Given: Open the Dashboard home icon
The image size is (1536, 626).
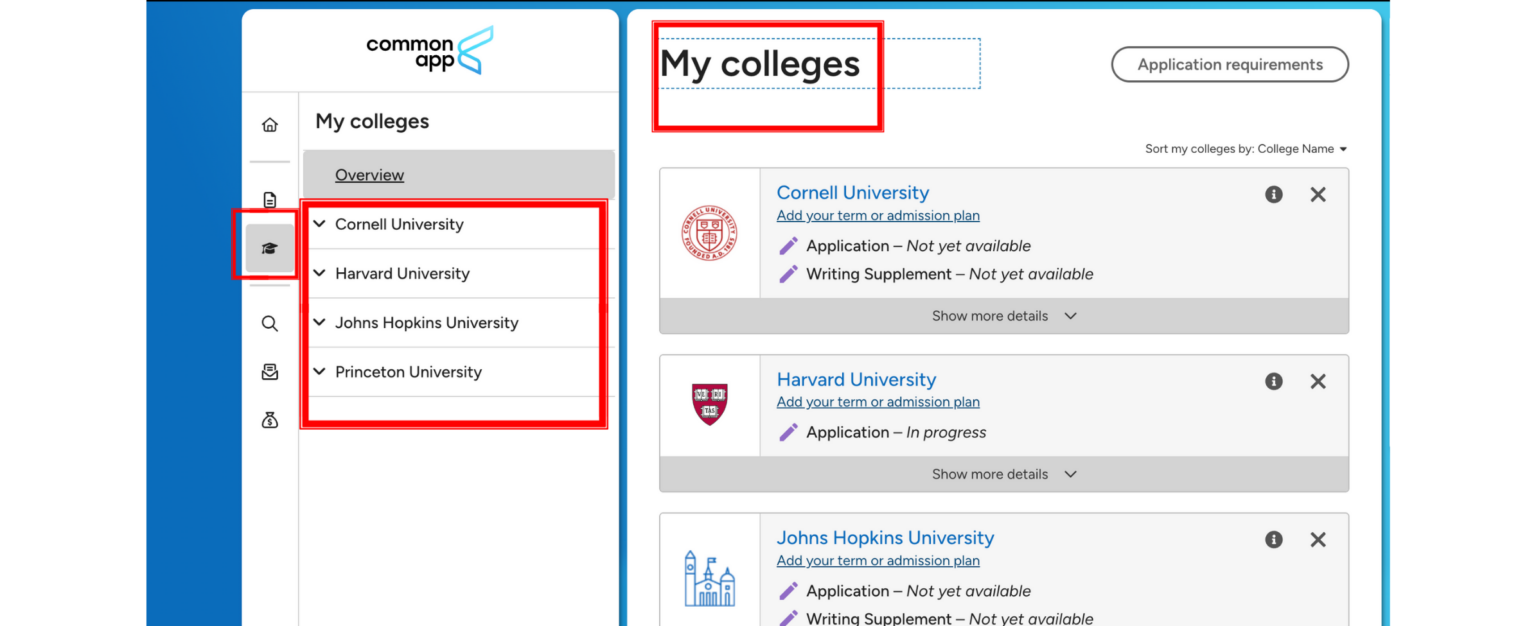Looking at the screenshot, I should [x=269, y=124].
